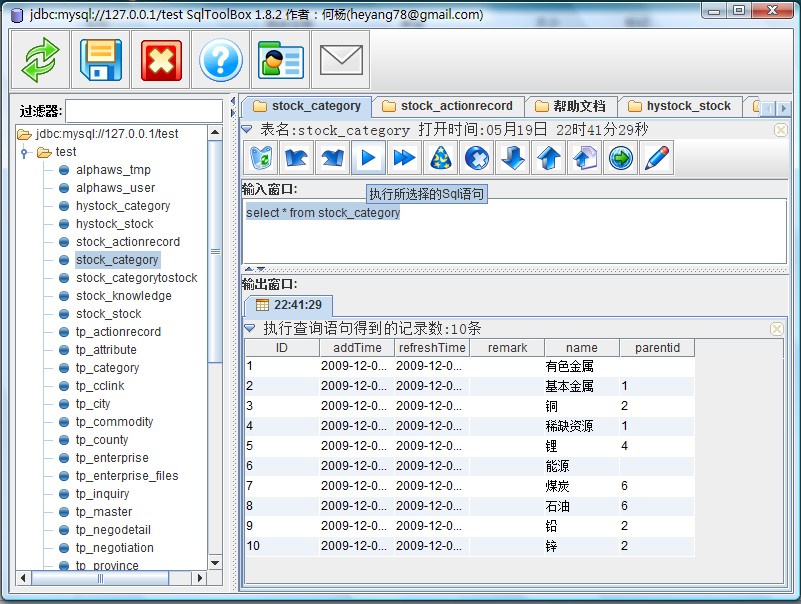Select the stock_categorytostock table
The image size is (801, 604).
click(136, 277)
